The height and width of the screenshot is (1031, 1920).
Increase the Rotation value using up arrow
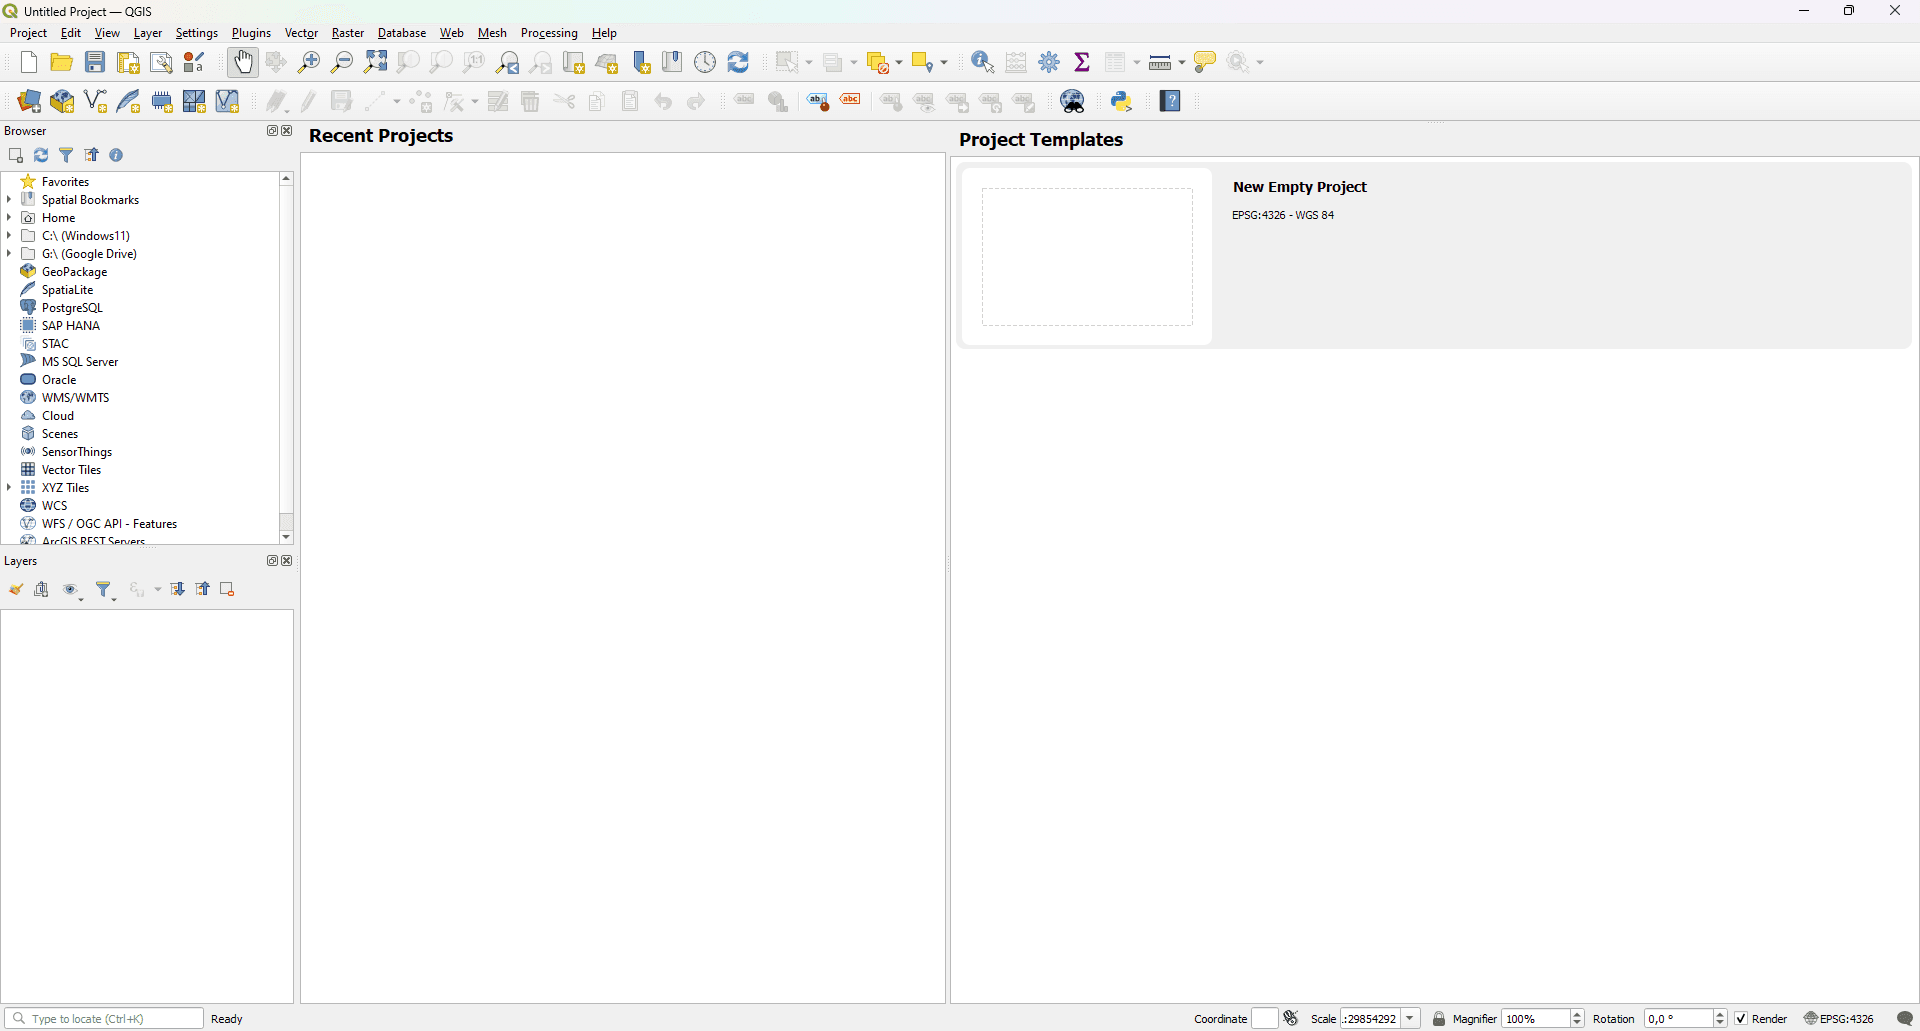point(1720,1014)
